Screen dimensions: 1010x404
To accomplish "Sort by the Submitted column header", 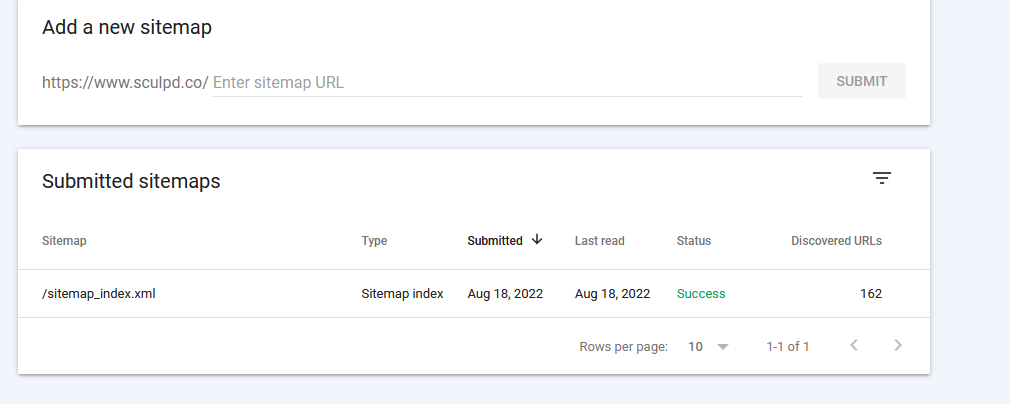I will tap(495, 241).
